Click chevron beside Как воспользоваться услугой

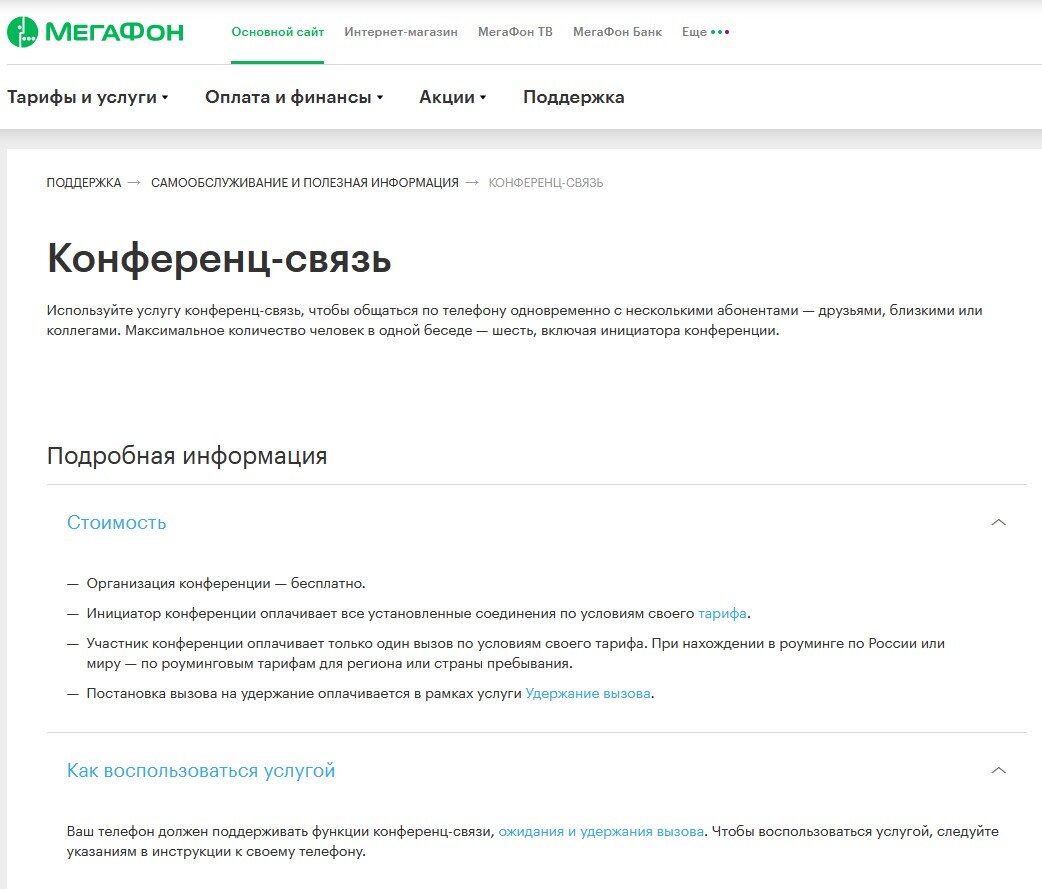tap(998, 770)
